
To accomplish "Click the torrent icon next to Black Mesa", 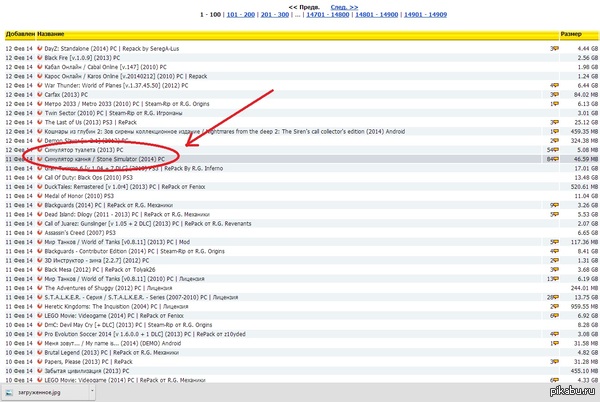I will click(x=39, y=270).
